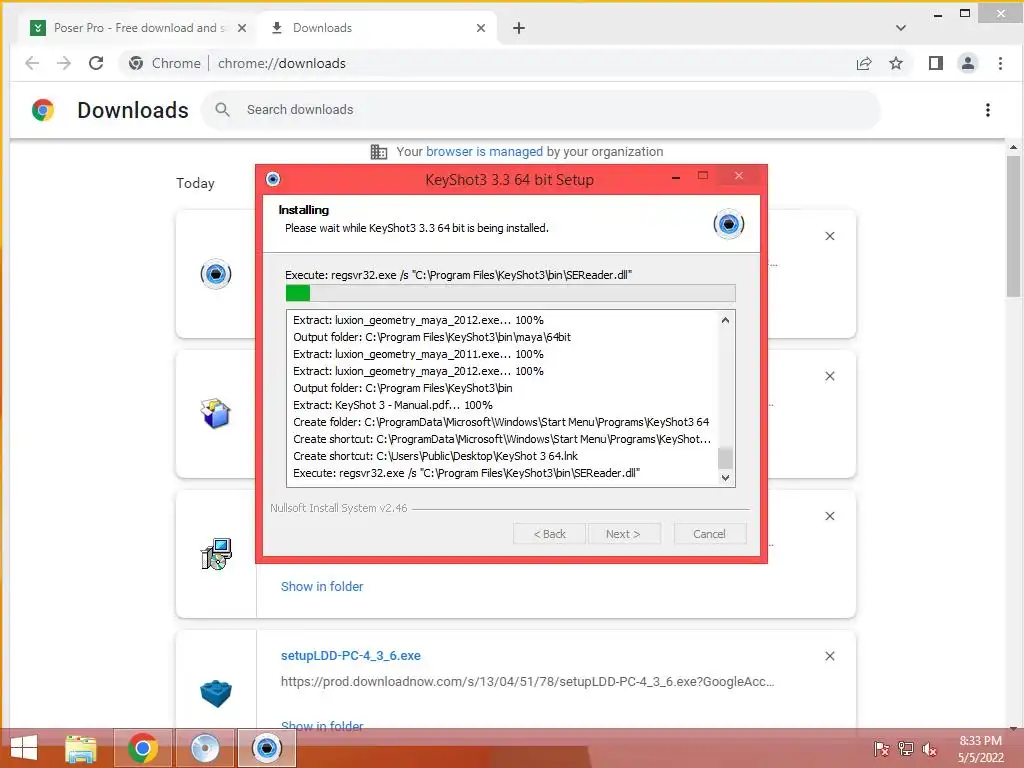Click the Search downloads field
1024x768 pixels.
[542, 110]
